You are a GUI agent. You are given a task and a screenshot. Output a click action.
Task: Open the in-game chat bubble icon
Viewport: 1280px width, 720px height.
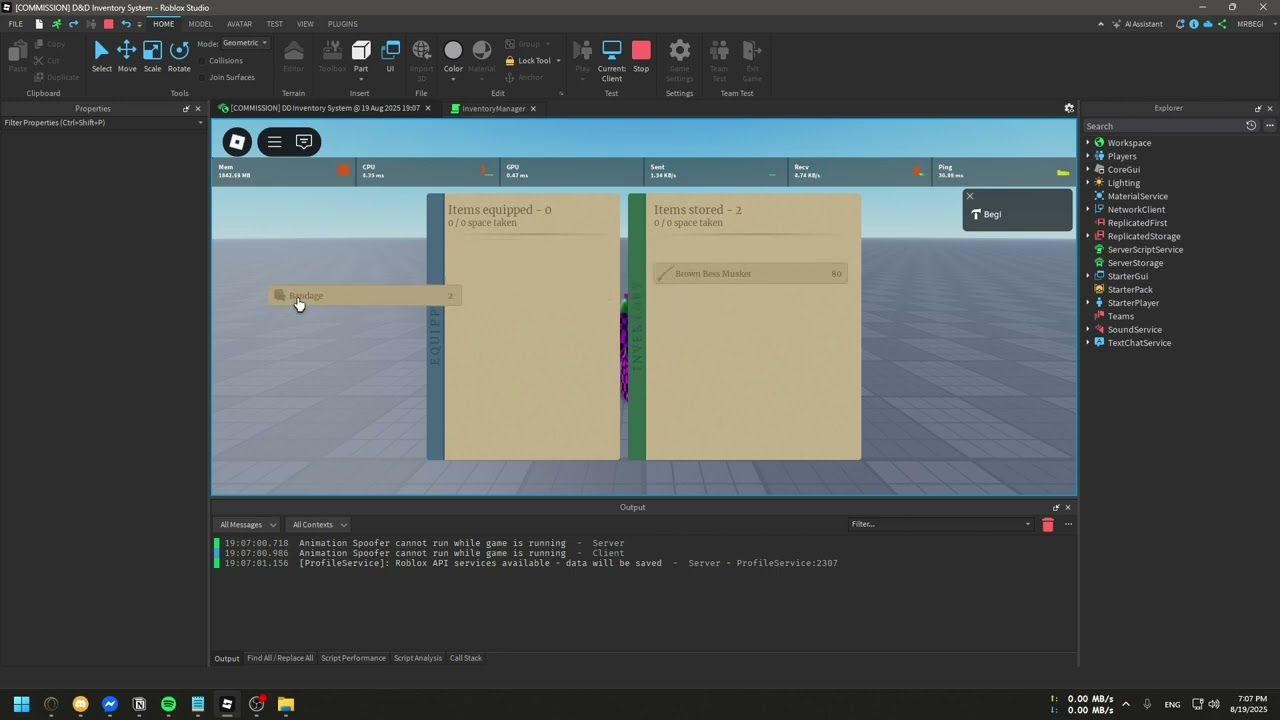click(304, 142)
